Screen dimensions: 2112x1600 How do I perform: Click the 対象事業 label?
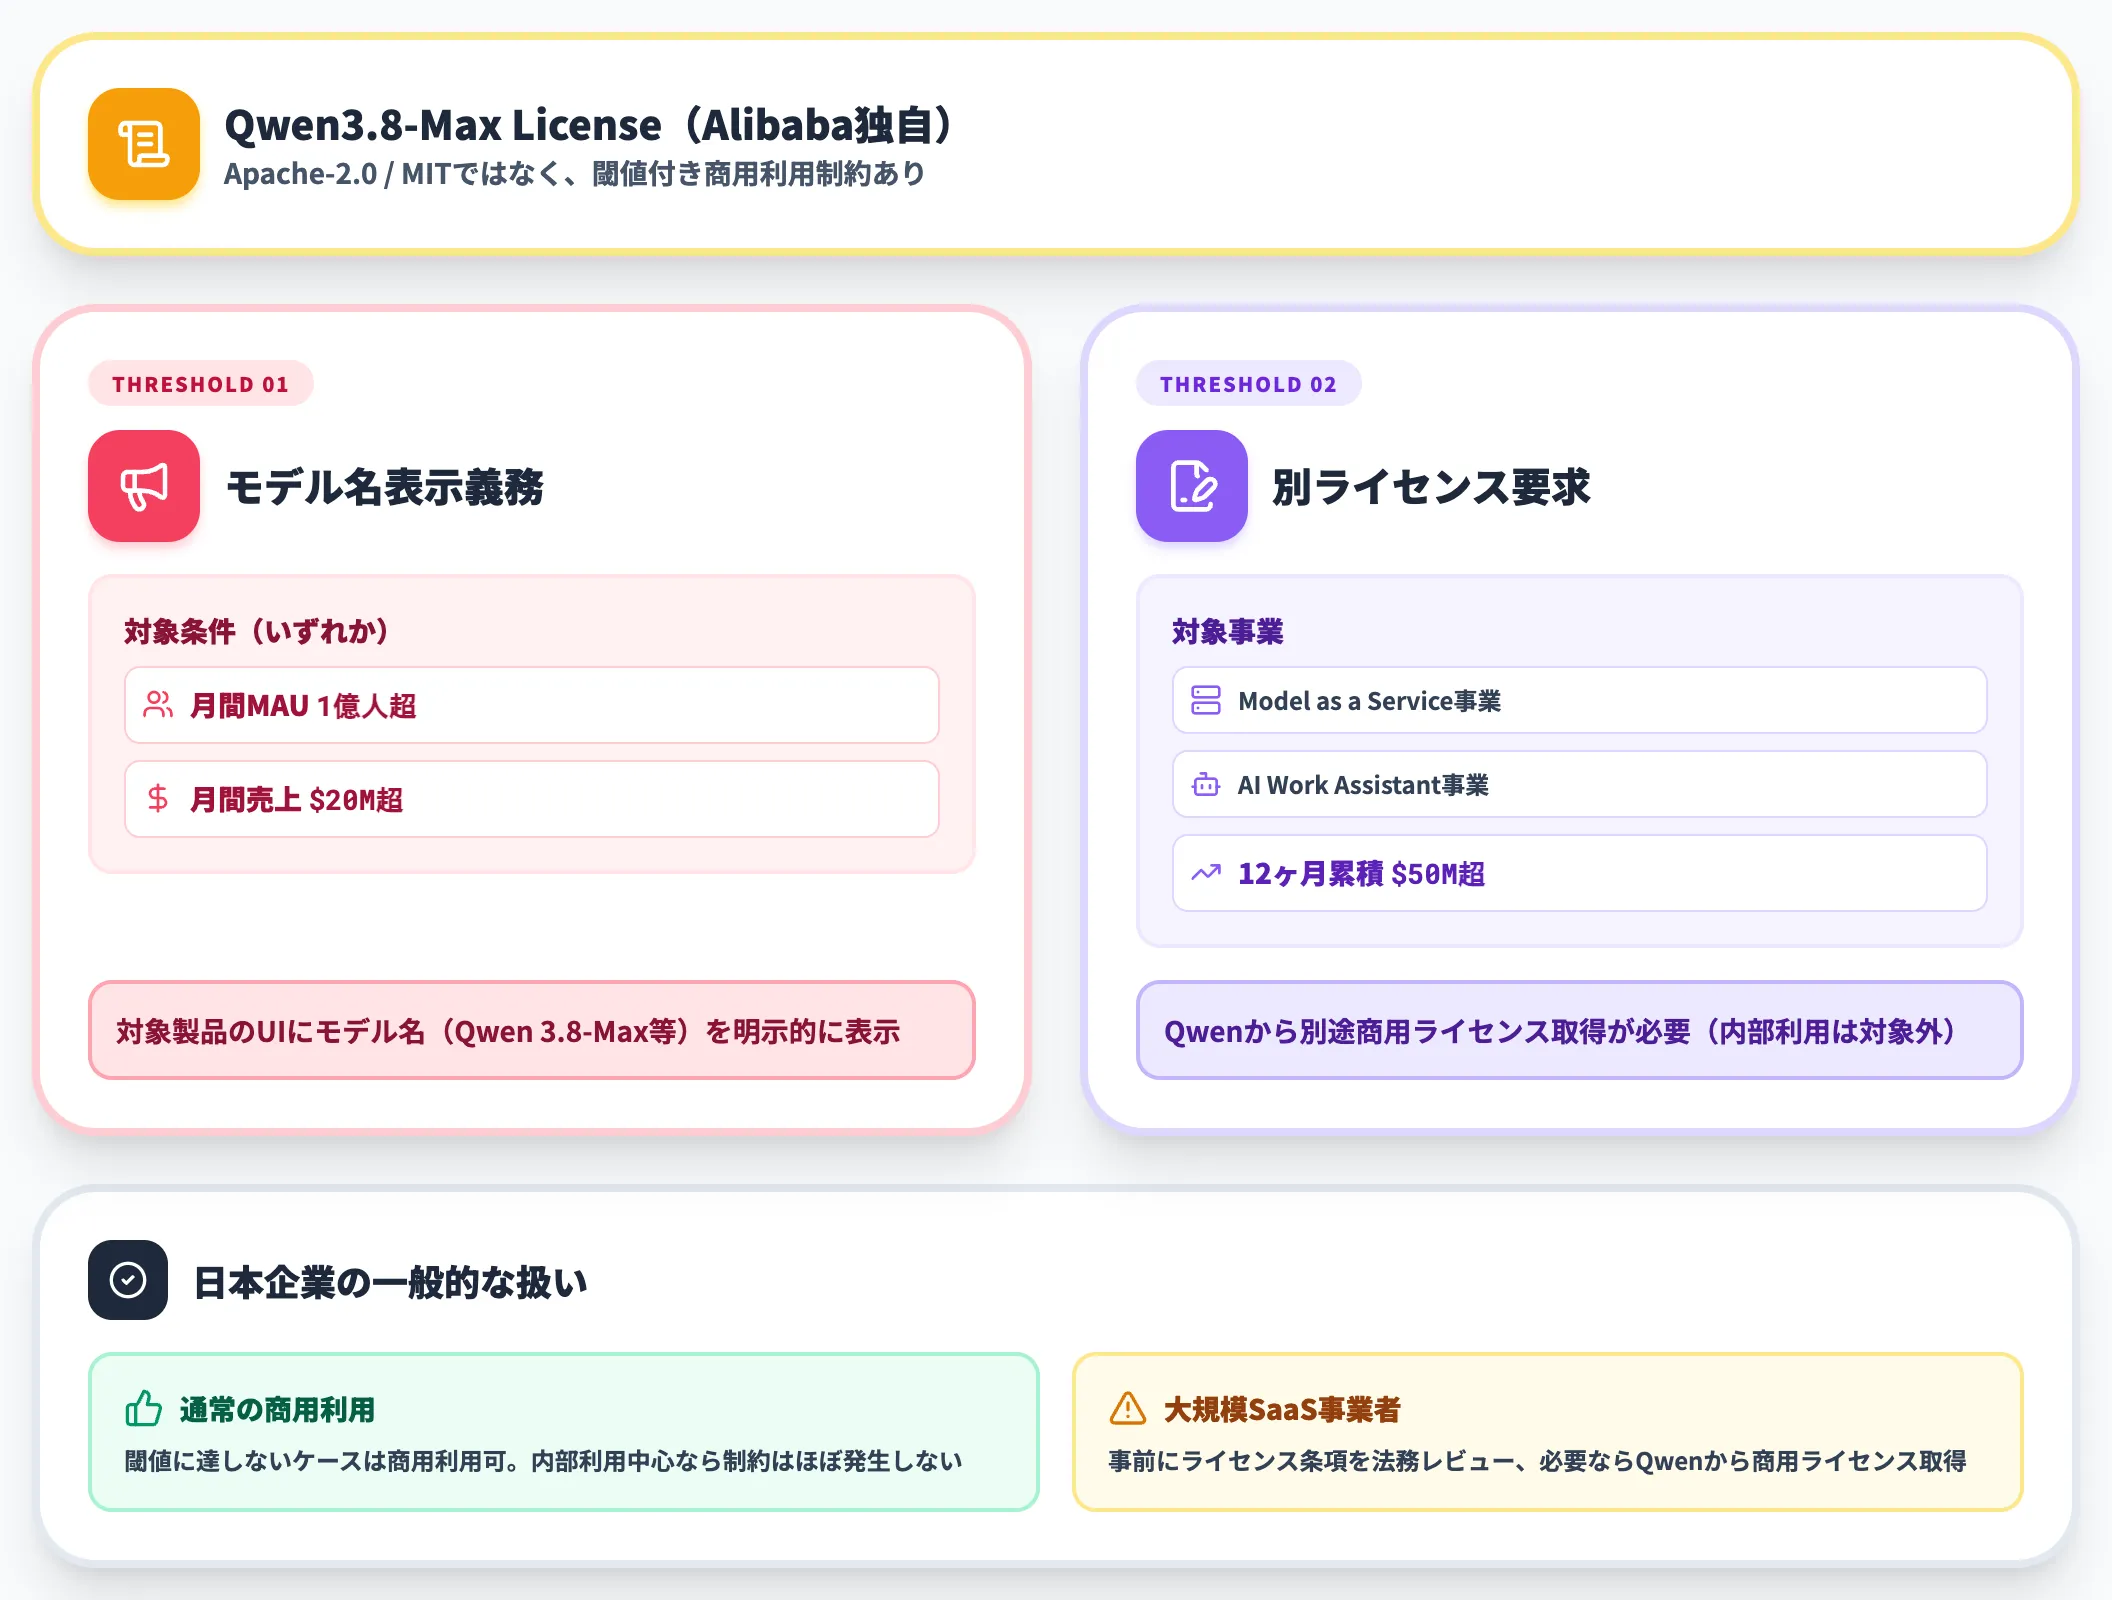(1228, 631)
